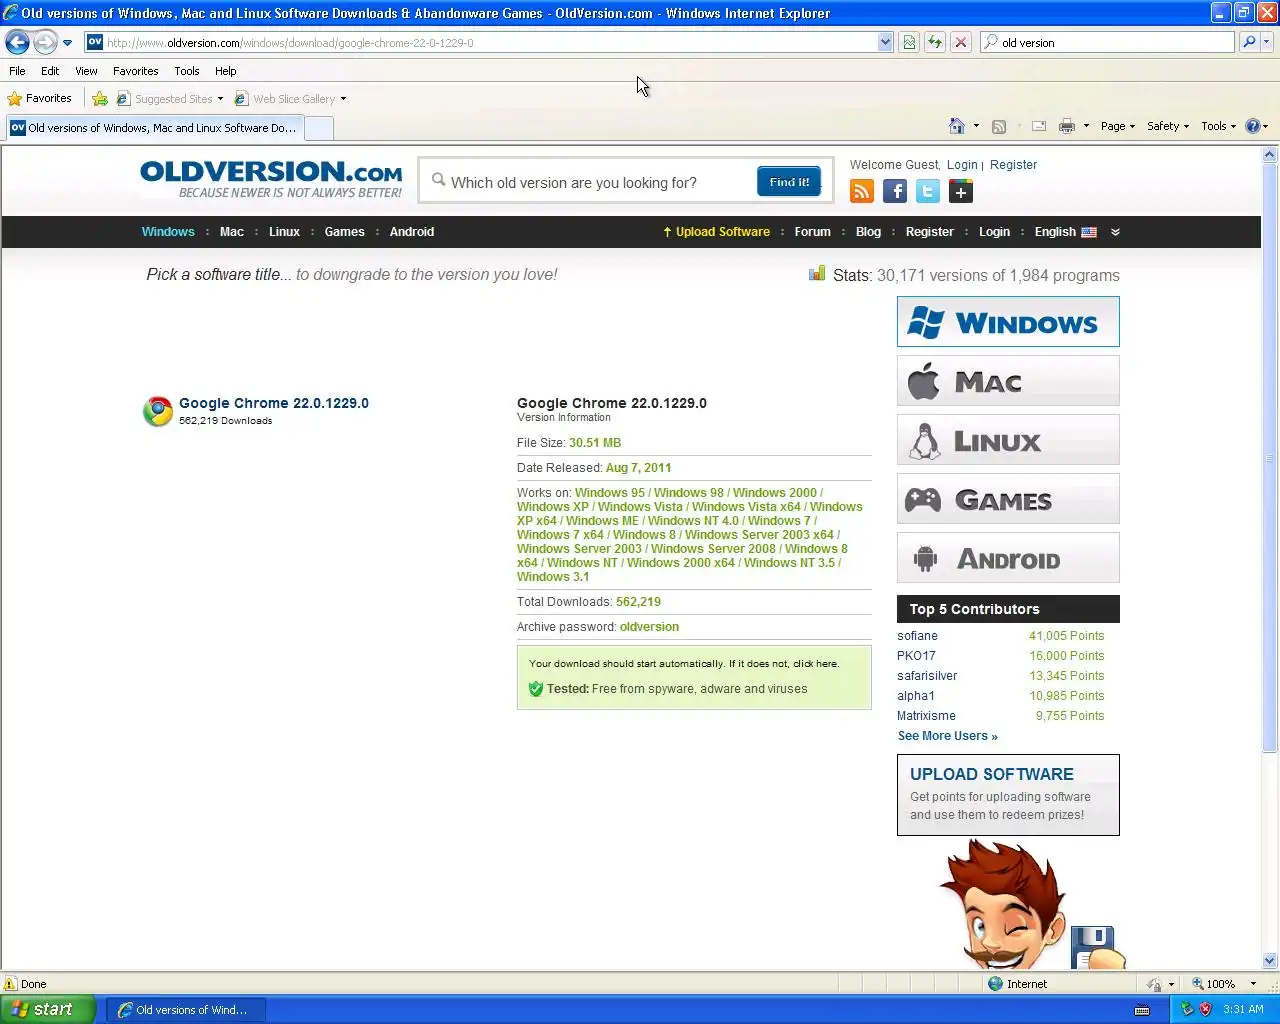Expand the double-chevron arrow on nav bar
The height and width of the screenshot is (1024, 1280).
pos(1115,232)
